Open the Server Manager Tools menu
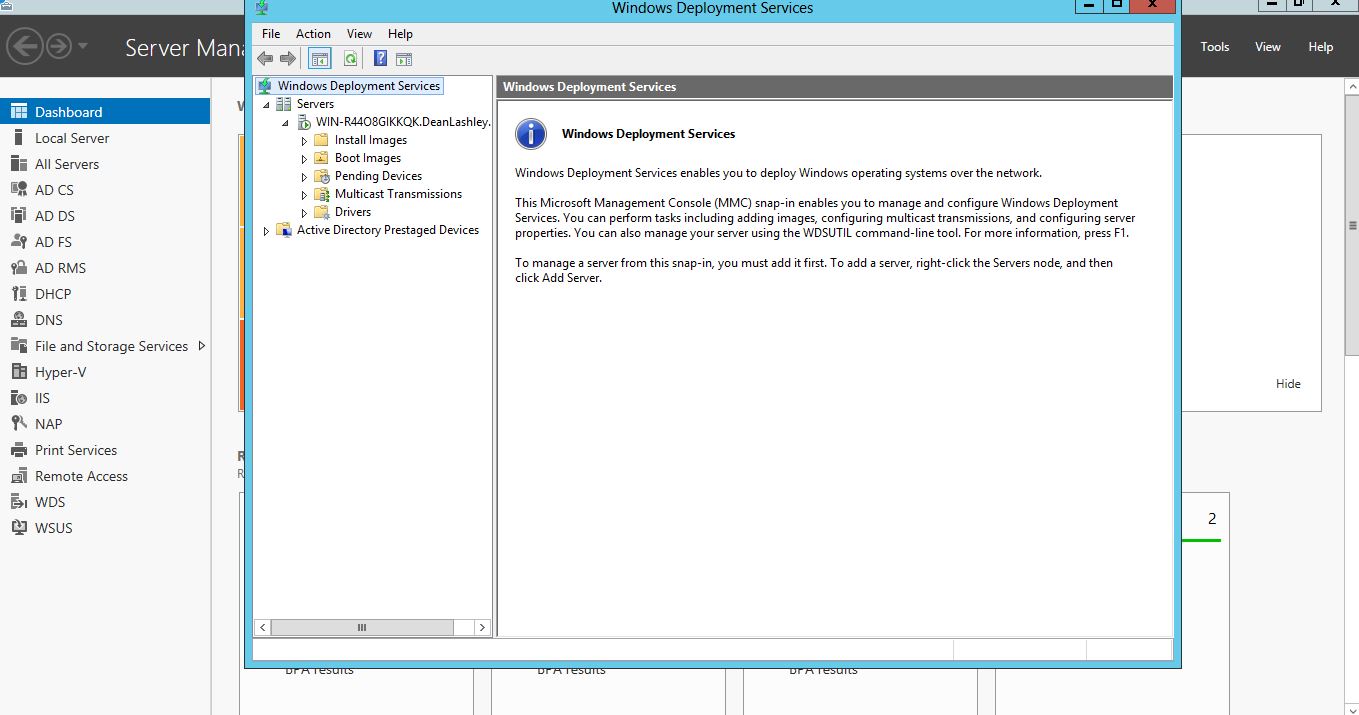 [1214, 47]
